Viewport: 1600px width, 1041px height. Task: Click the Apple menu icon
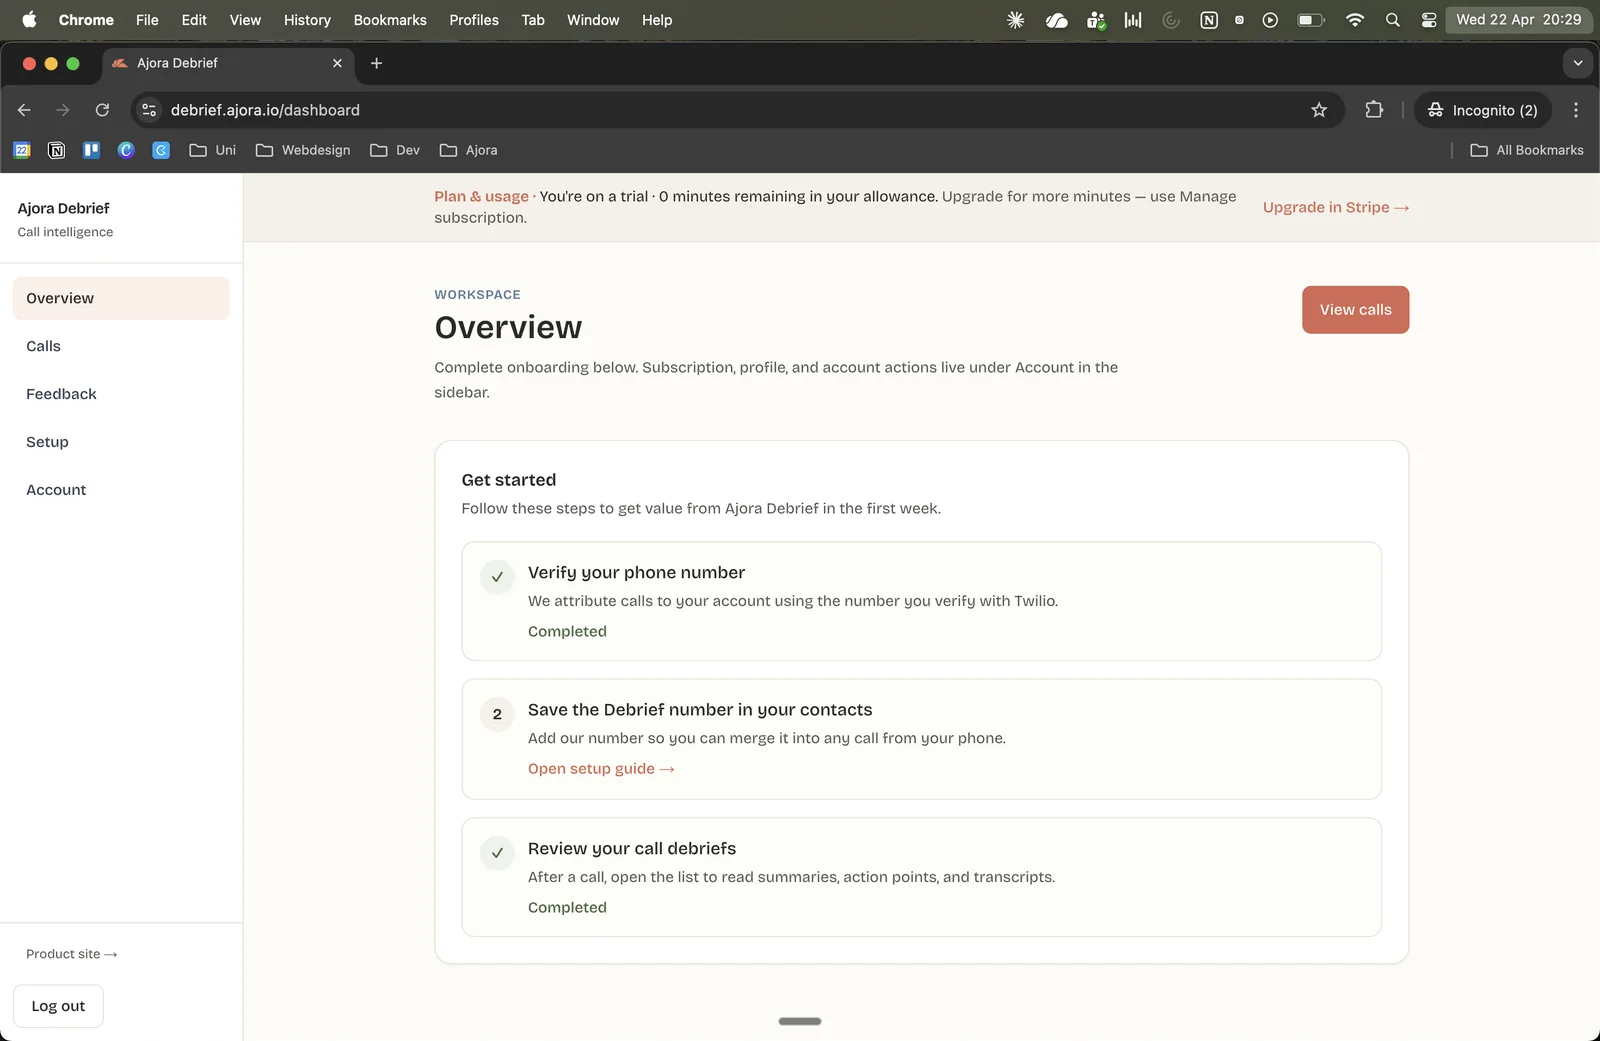29,20
